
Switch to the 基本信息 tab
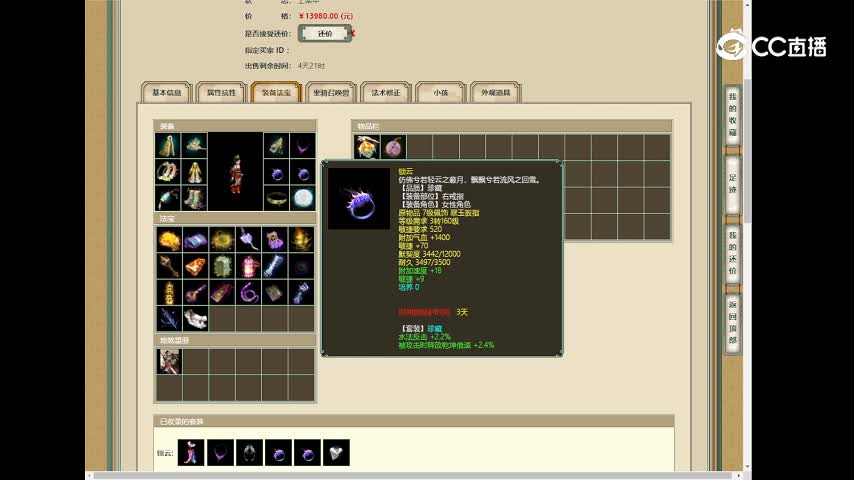[167, 93]
